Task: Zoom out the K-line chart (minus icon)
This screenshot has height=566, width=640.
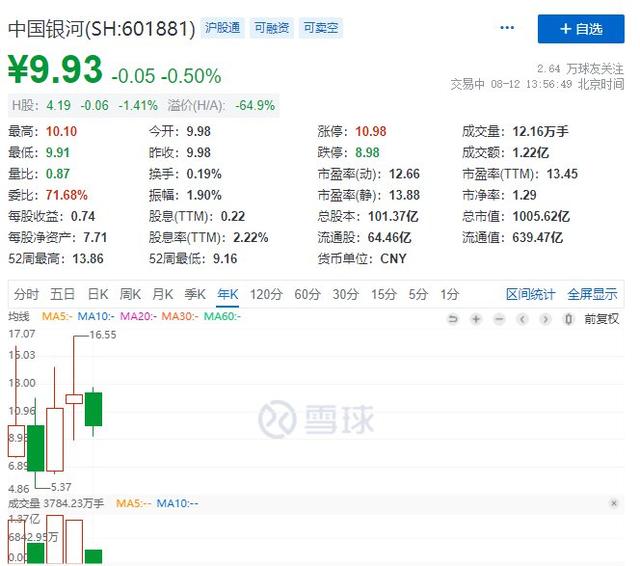Action: point(499,319)
